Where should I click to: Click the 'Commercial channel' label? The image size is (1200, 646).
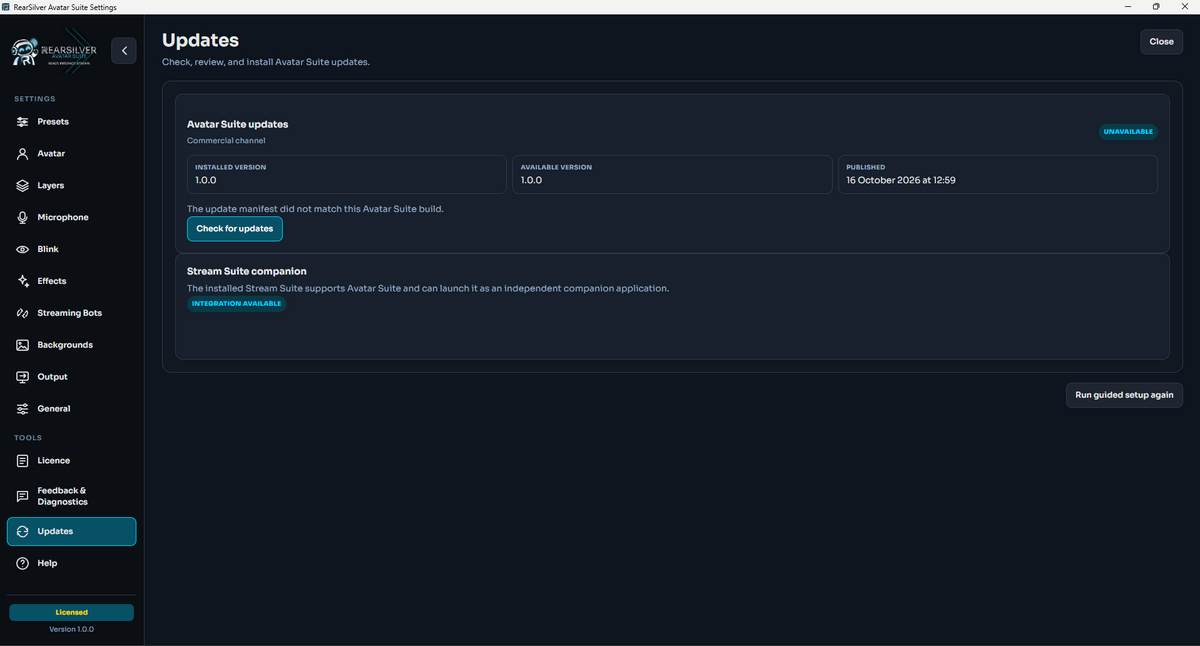click(x=226, y=141)
